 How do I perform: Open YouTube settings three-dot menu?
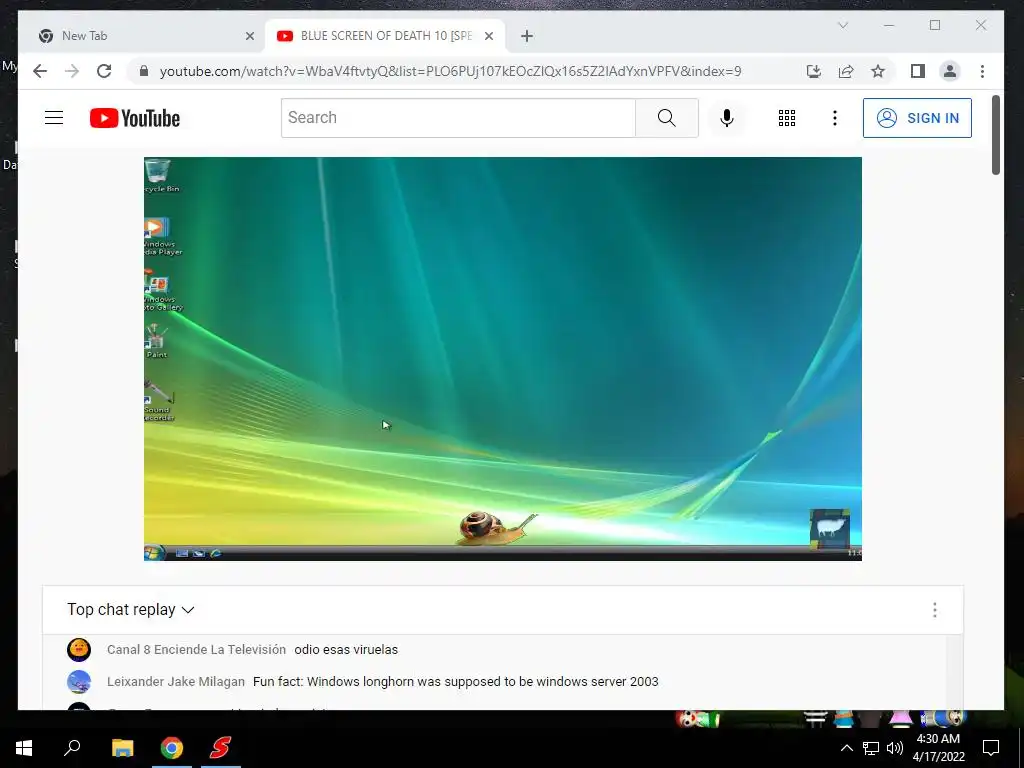click(835, 118)
